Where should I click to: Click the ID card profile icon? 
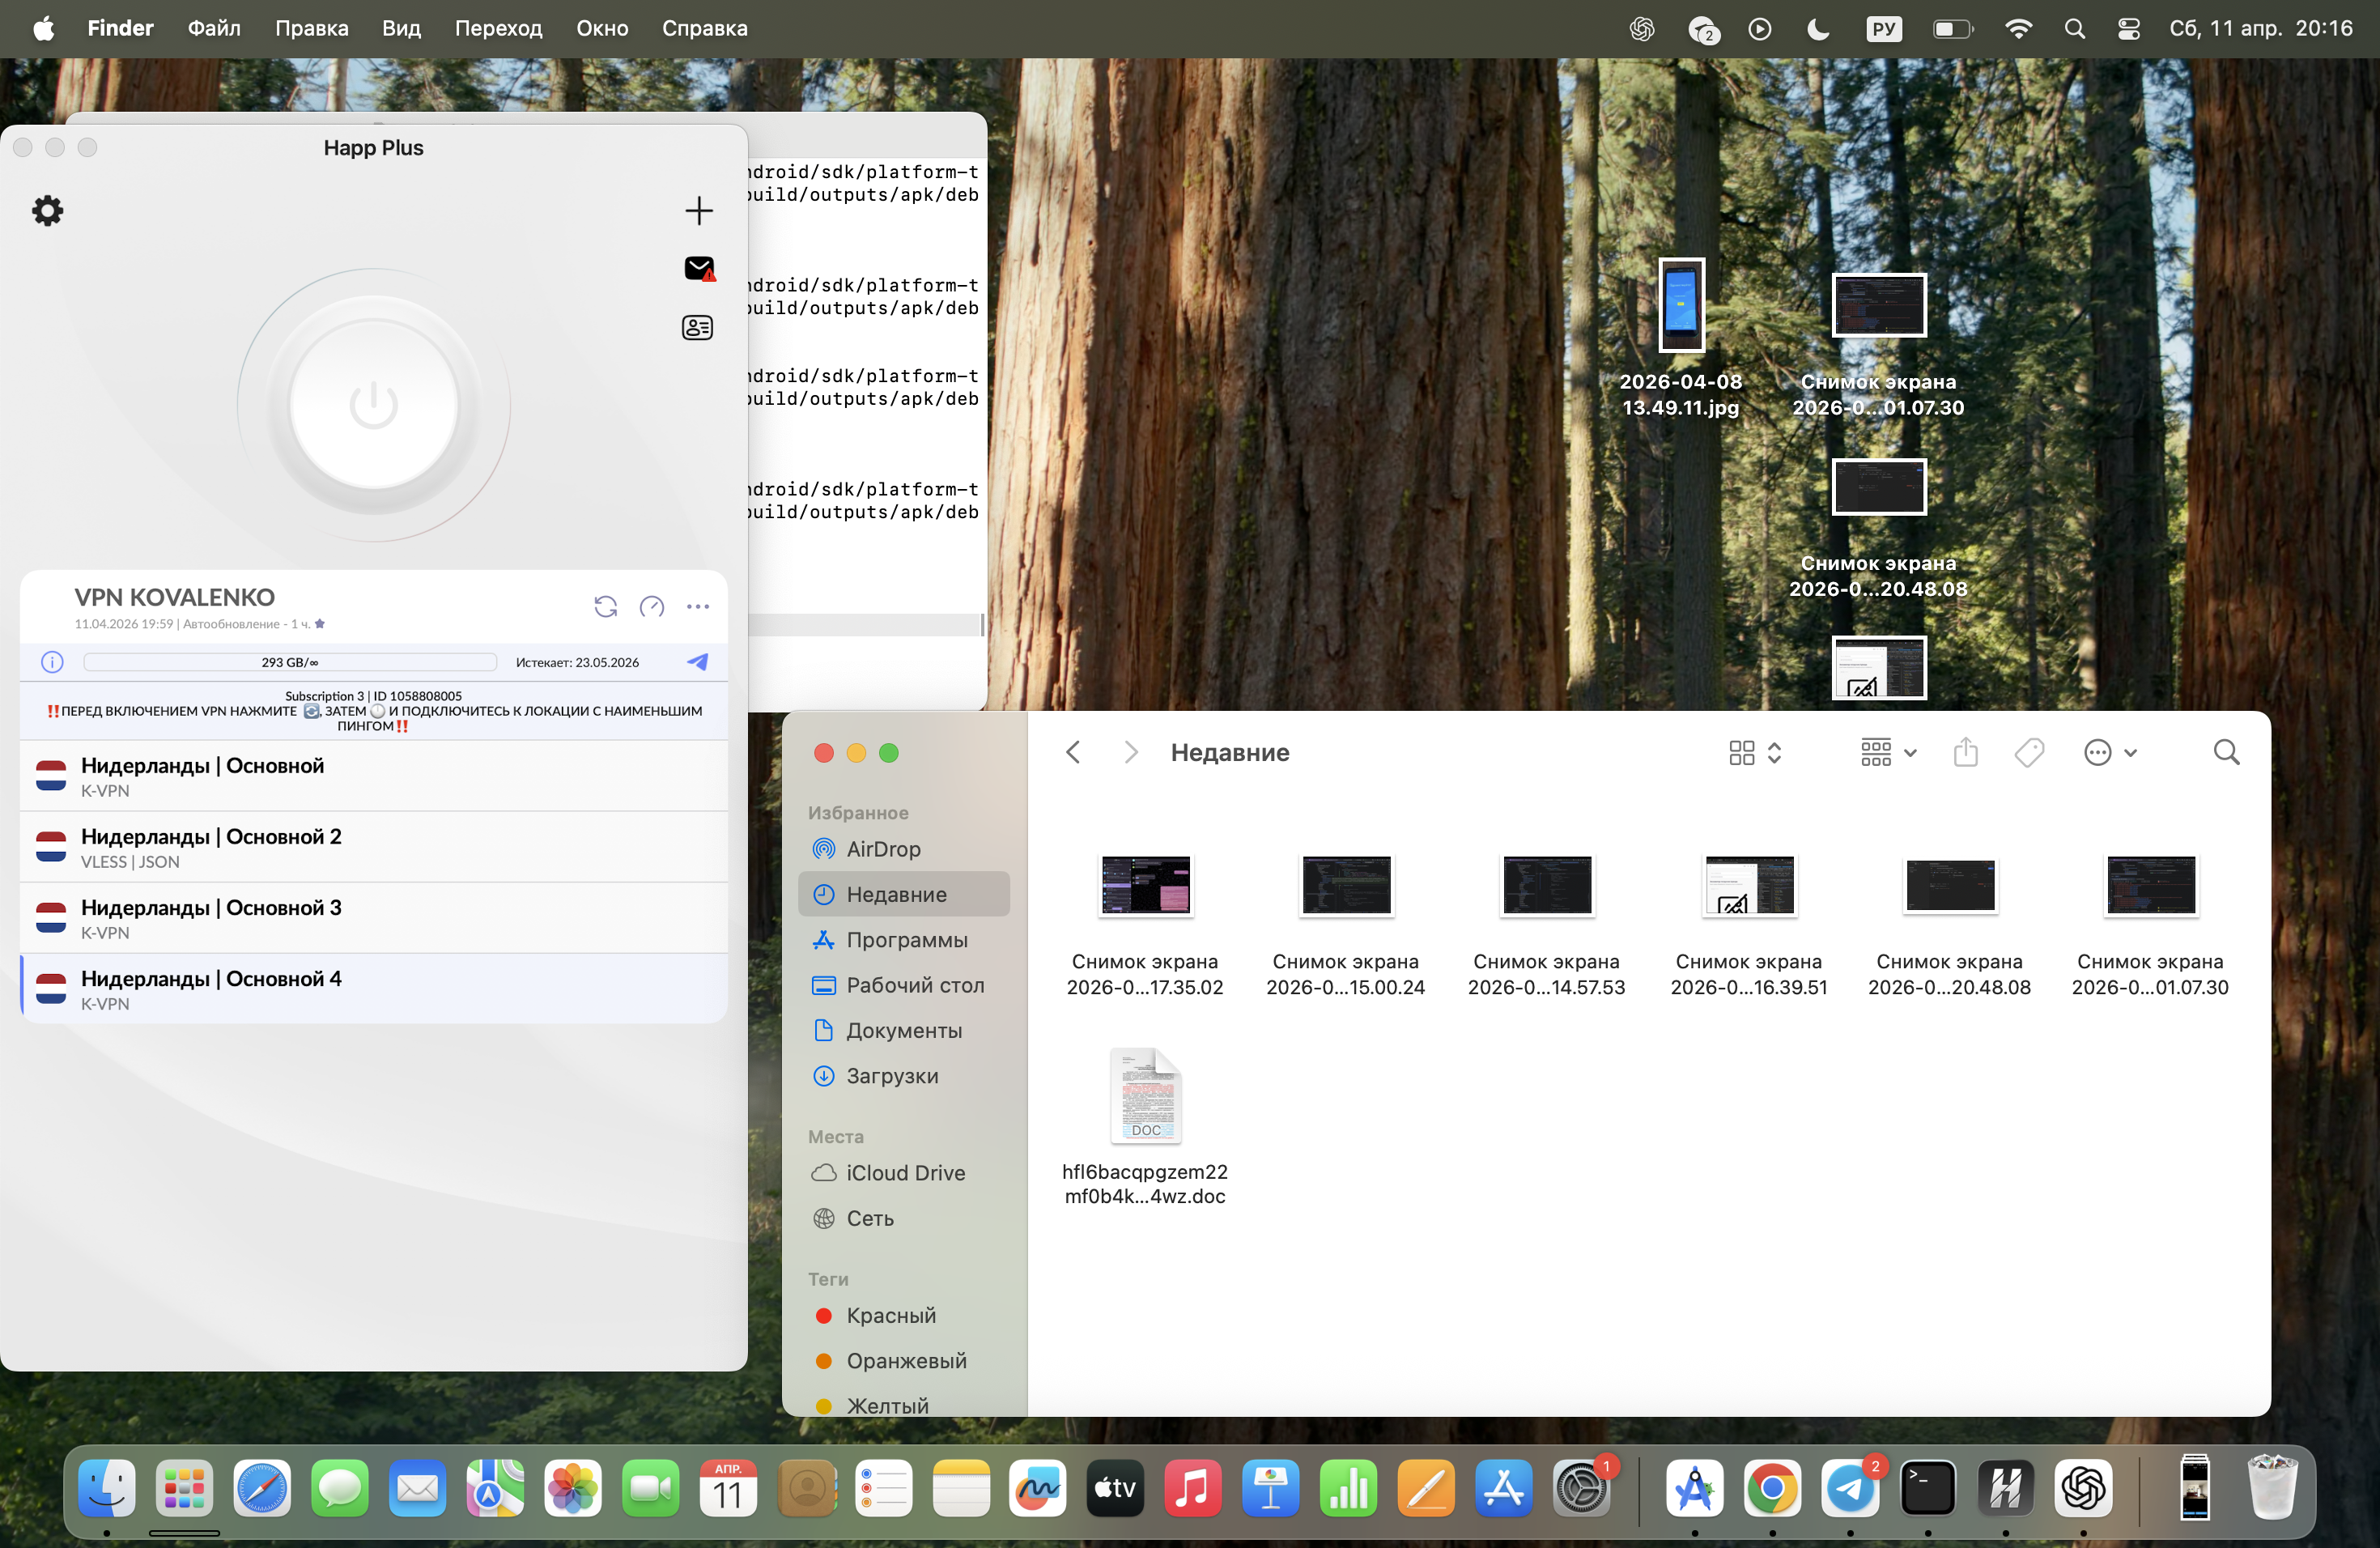(697, 328)
